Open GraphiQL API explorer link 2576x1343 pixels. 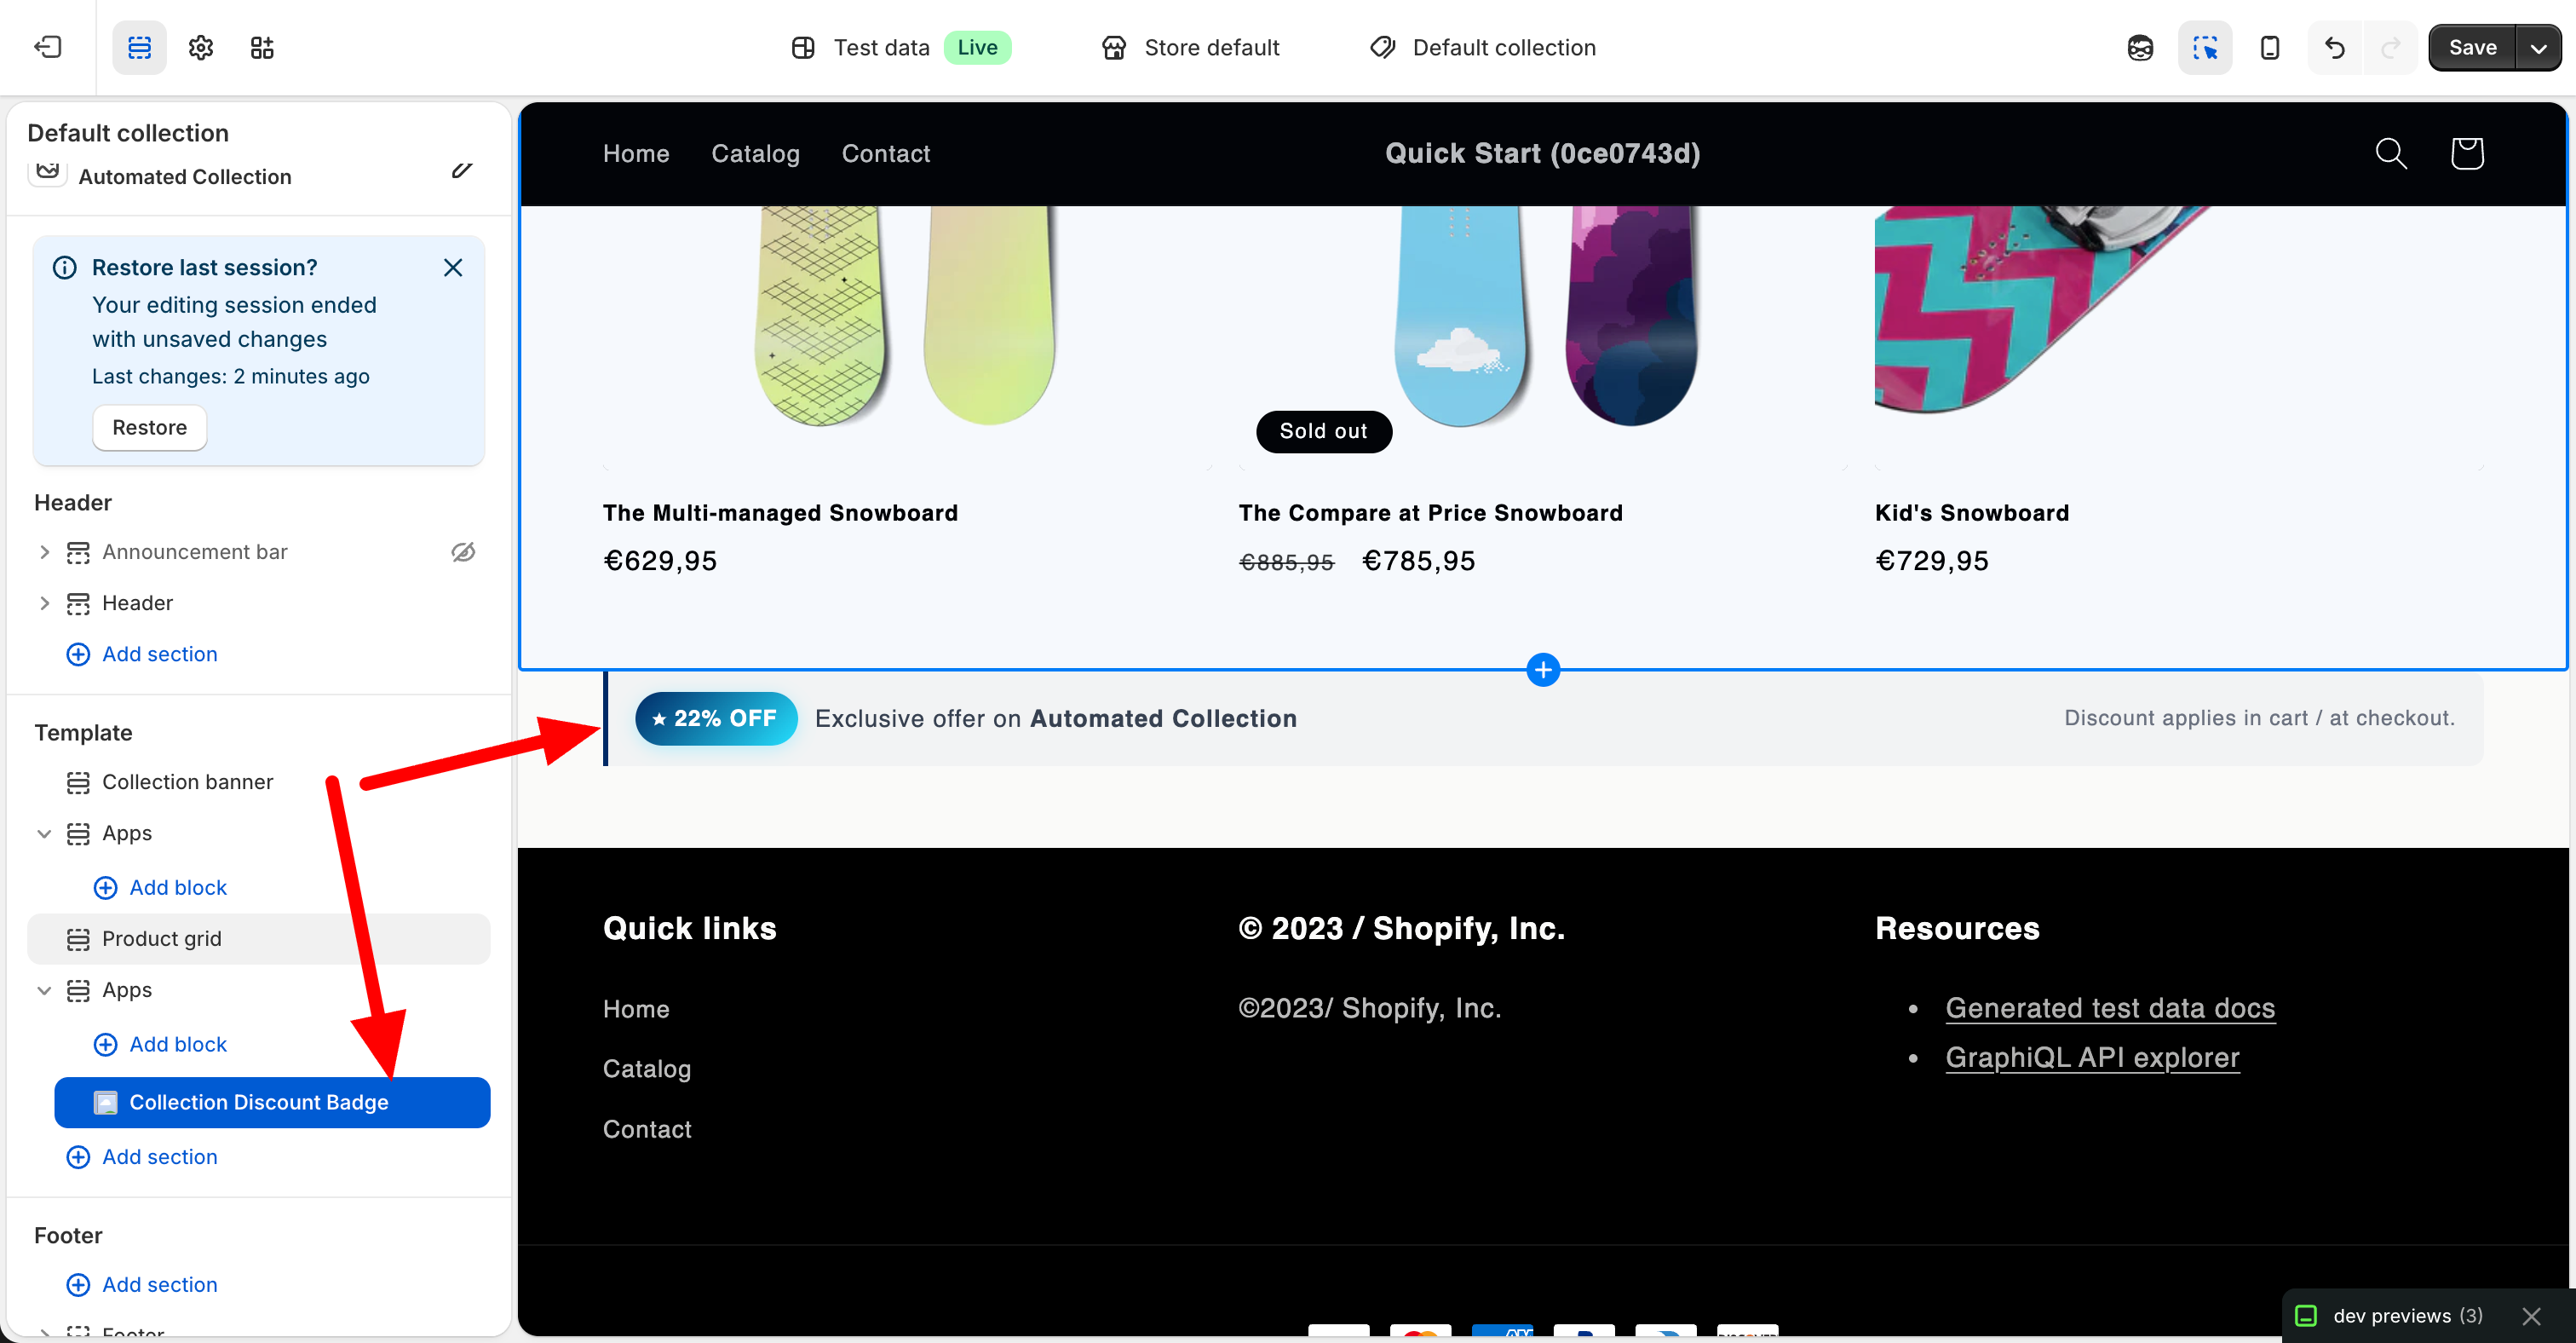pyautogui.click(x=2092, y=1057)
